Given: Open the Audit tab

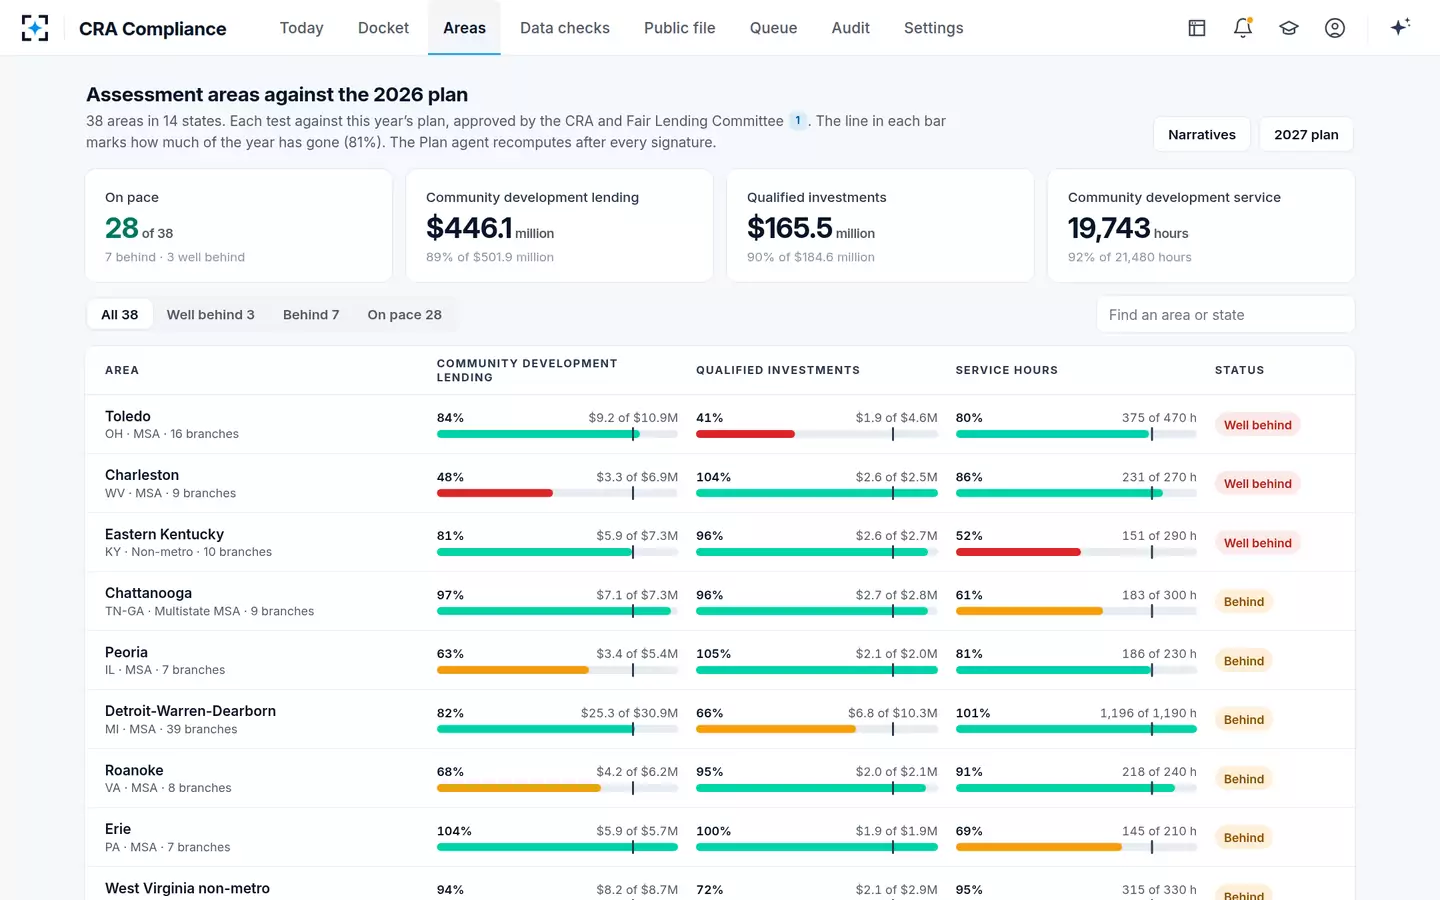Looking at the screenshot, I should click(x=851, y=28).
